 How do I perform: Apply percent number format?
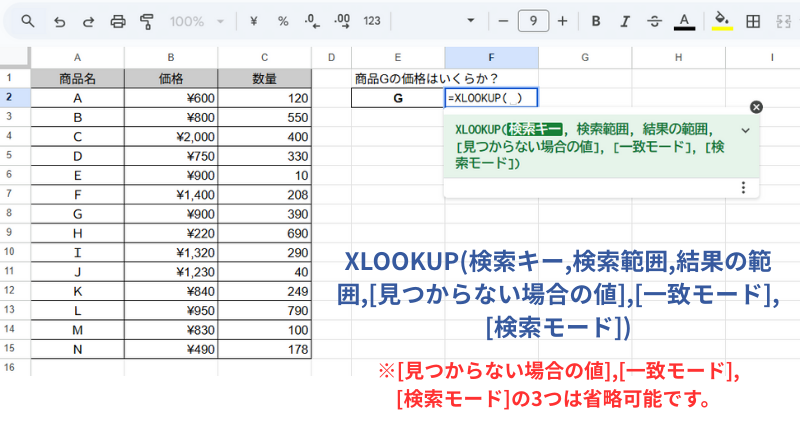283,21
